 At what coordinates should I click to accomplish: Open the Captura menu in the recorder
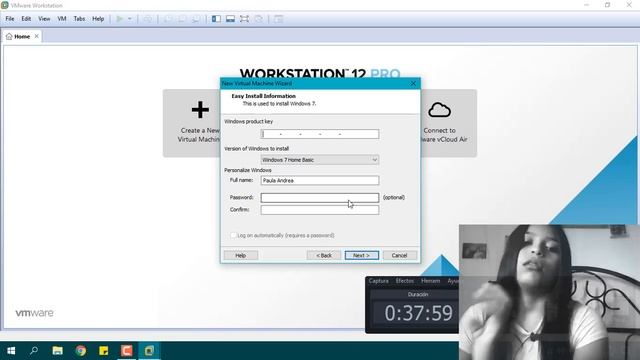tap(378, 281)
